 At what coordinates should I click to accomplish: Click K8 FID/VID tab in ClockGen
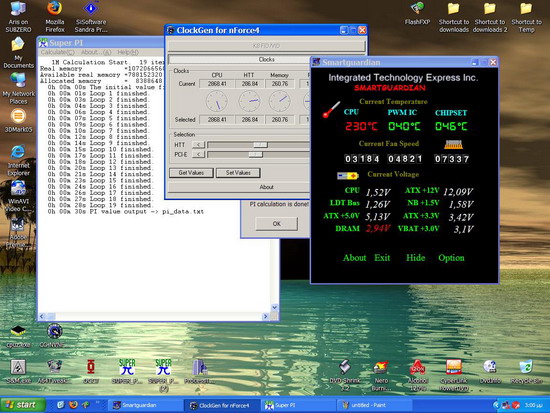266,46
